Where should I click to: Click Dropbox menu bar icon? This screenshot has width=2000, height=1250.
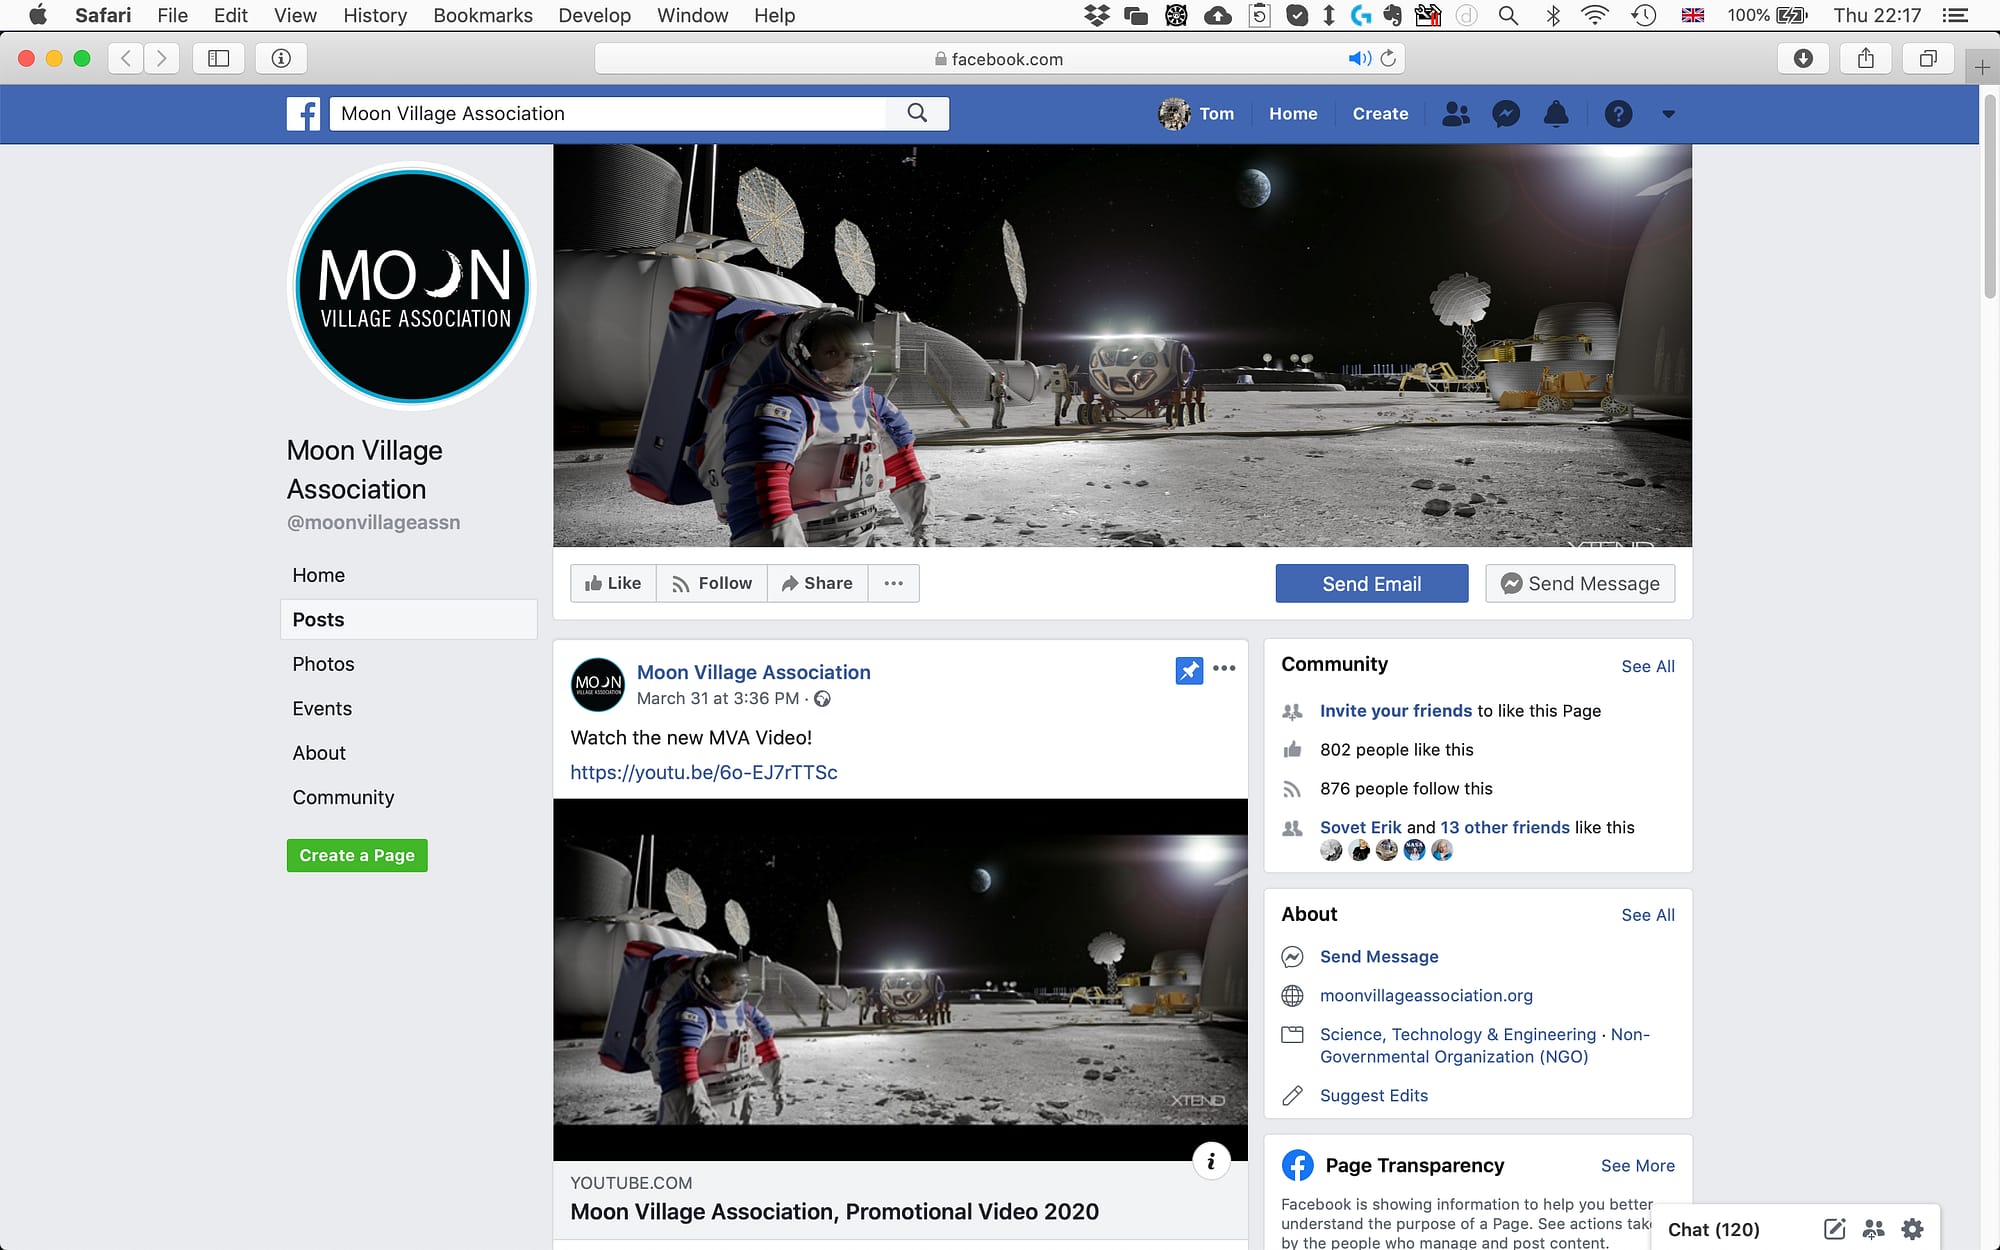[x=1097, y=15]
